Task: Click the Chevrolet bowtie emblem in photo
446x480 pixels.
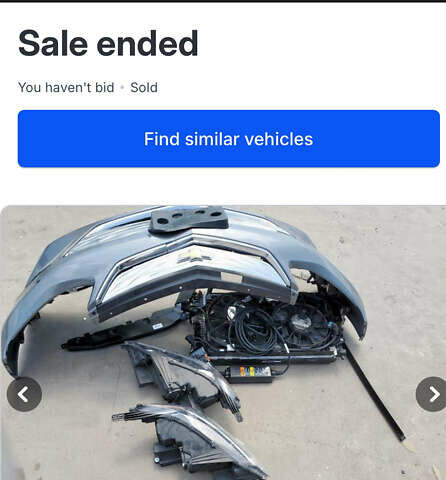Action: (x=194, y=256)
